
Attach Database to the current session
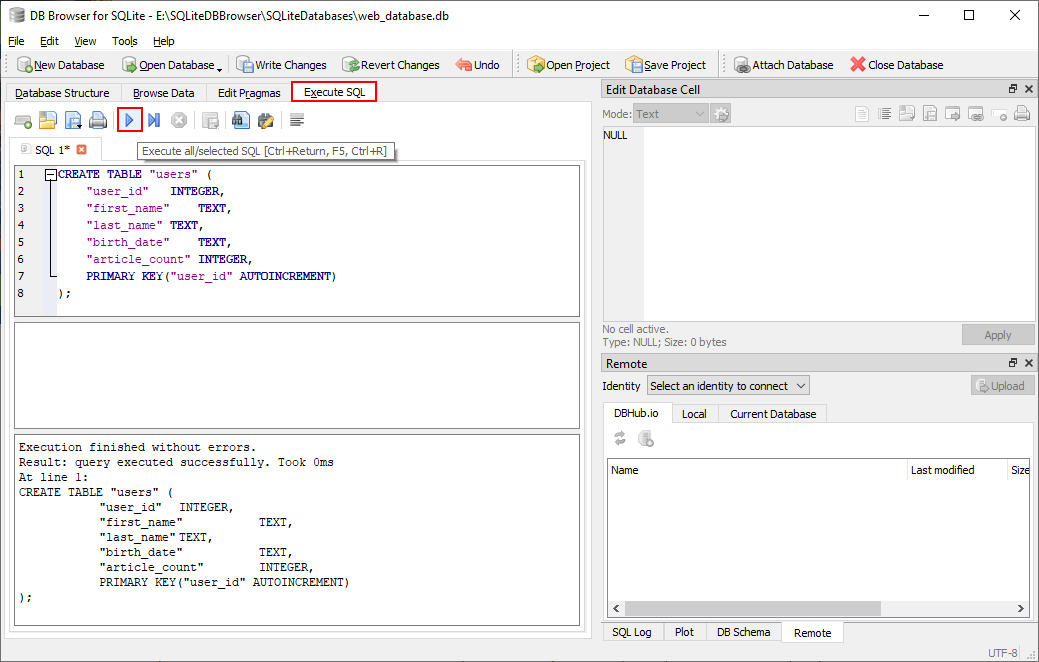pyautogui.click(x=783, y=64)
